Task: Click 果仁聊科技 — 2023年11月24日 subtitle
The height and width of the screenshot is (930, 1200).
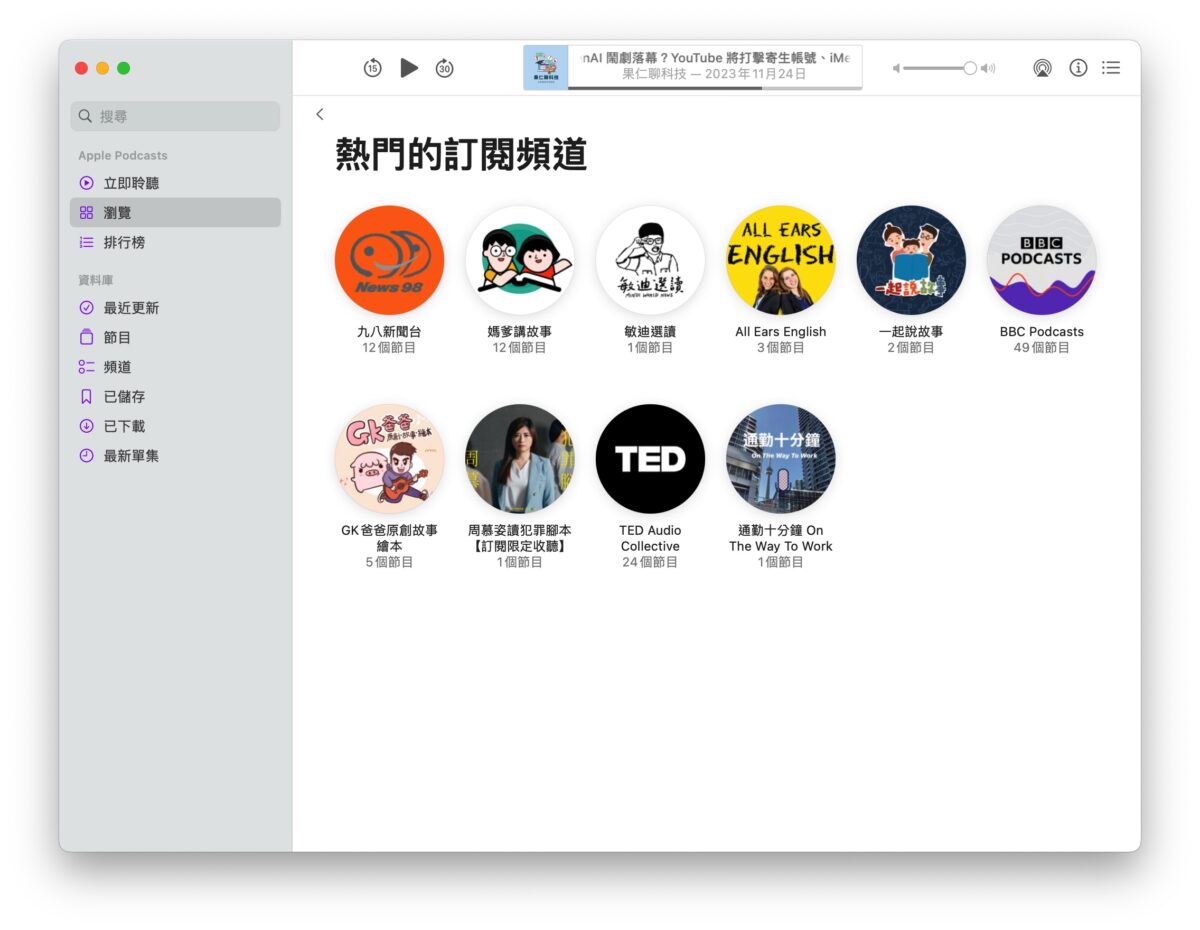Action: point(715,74)
